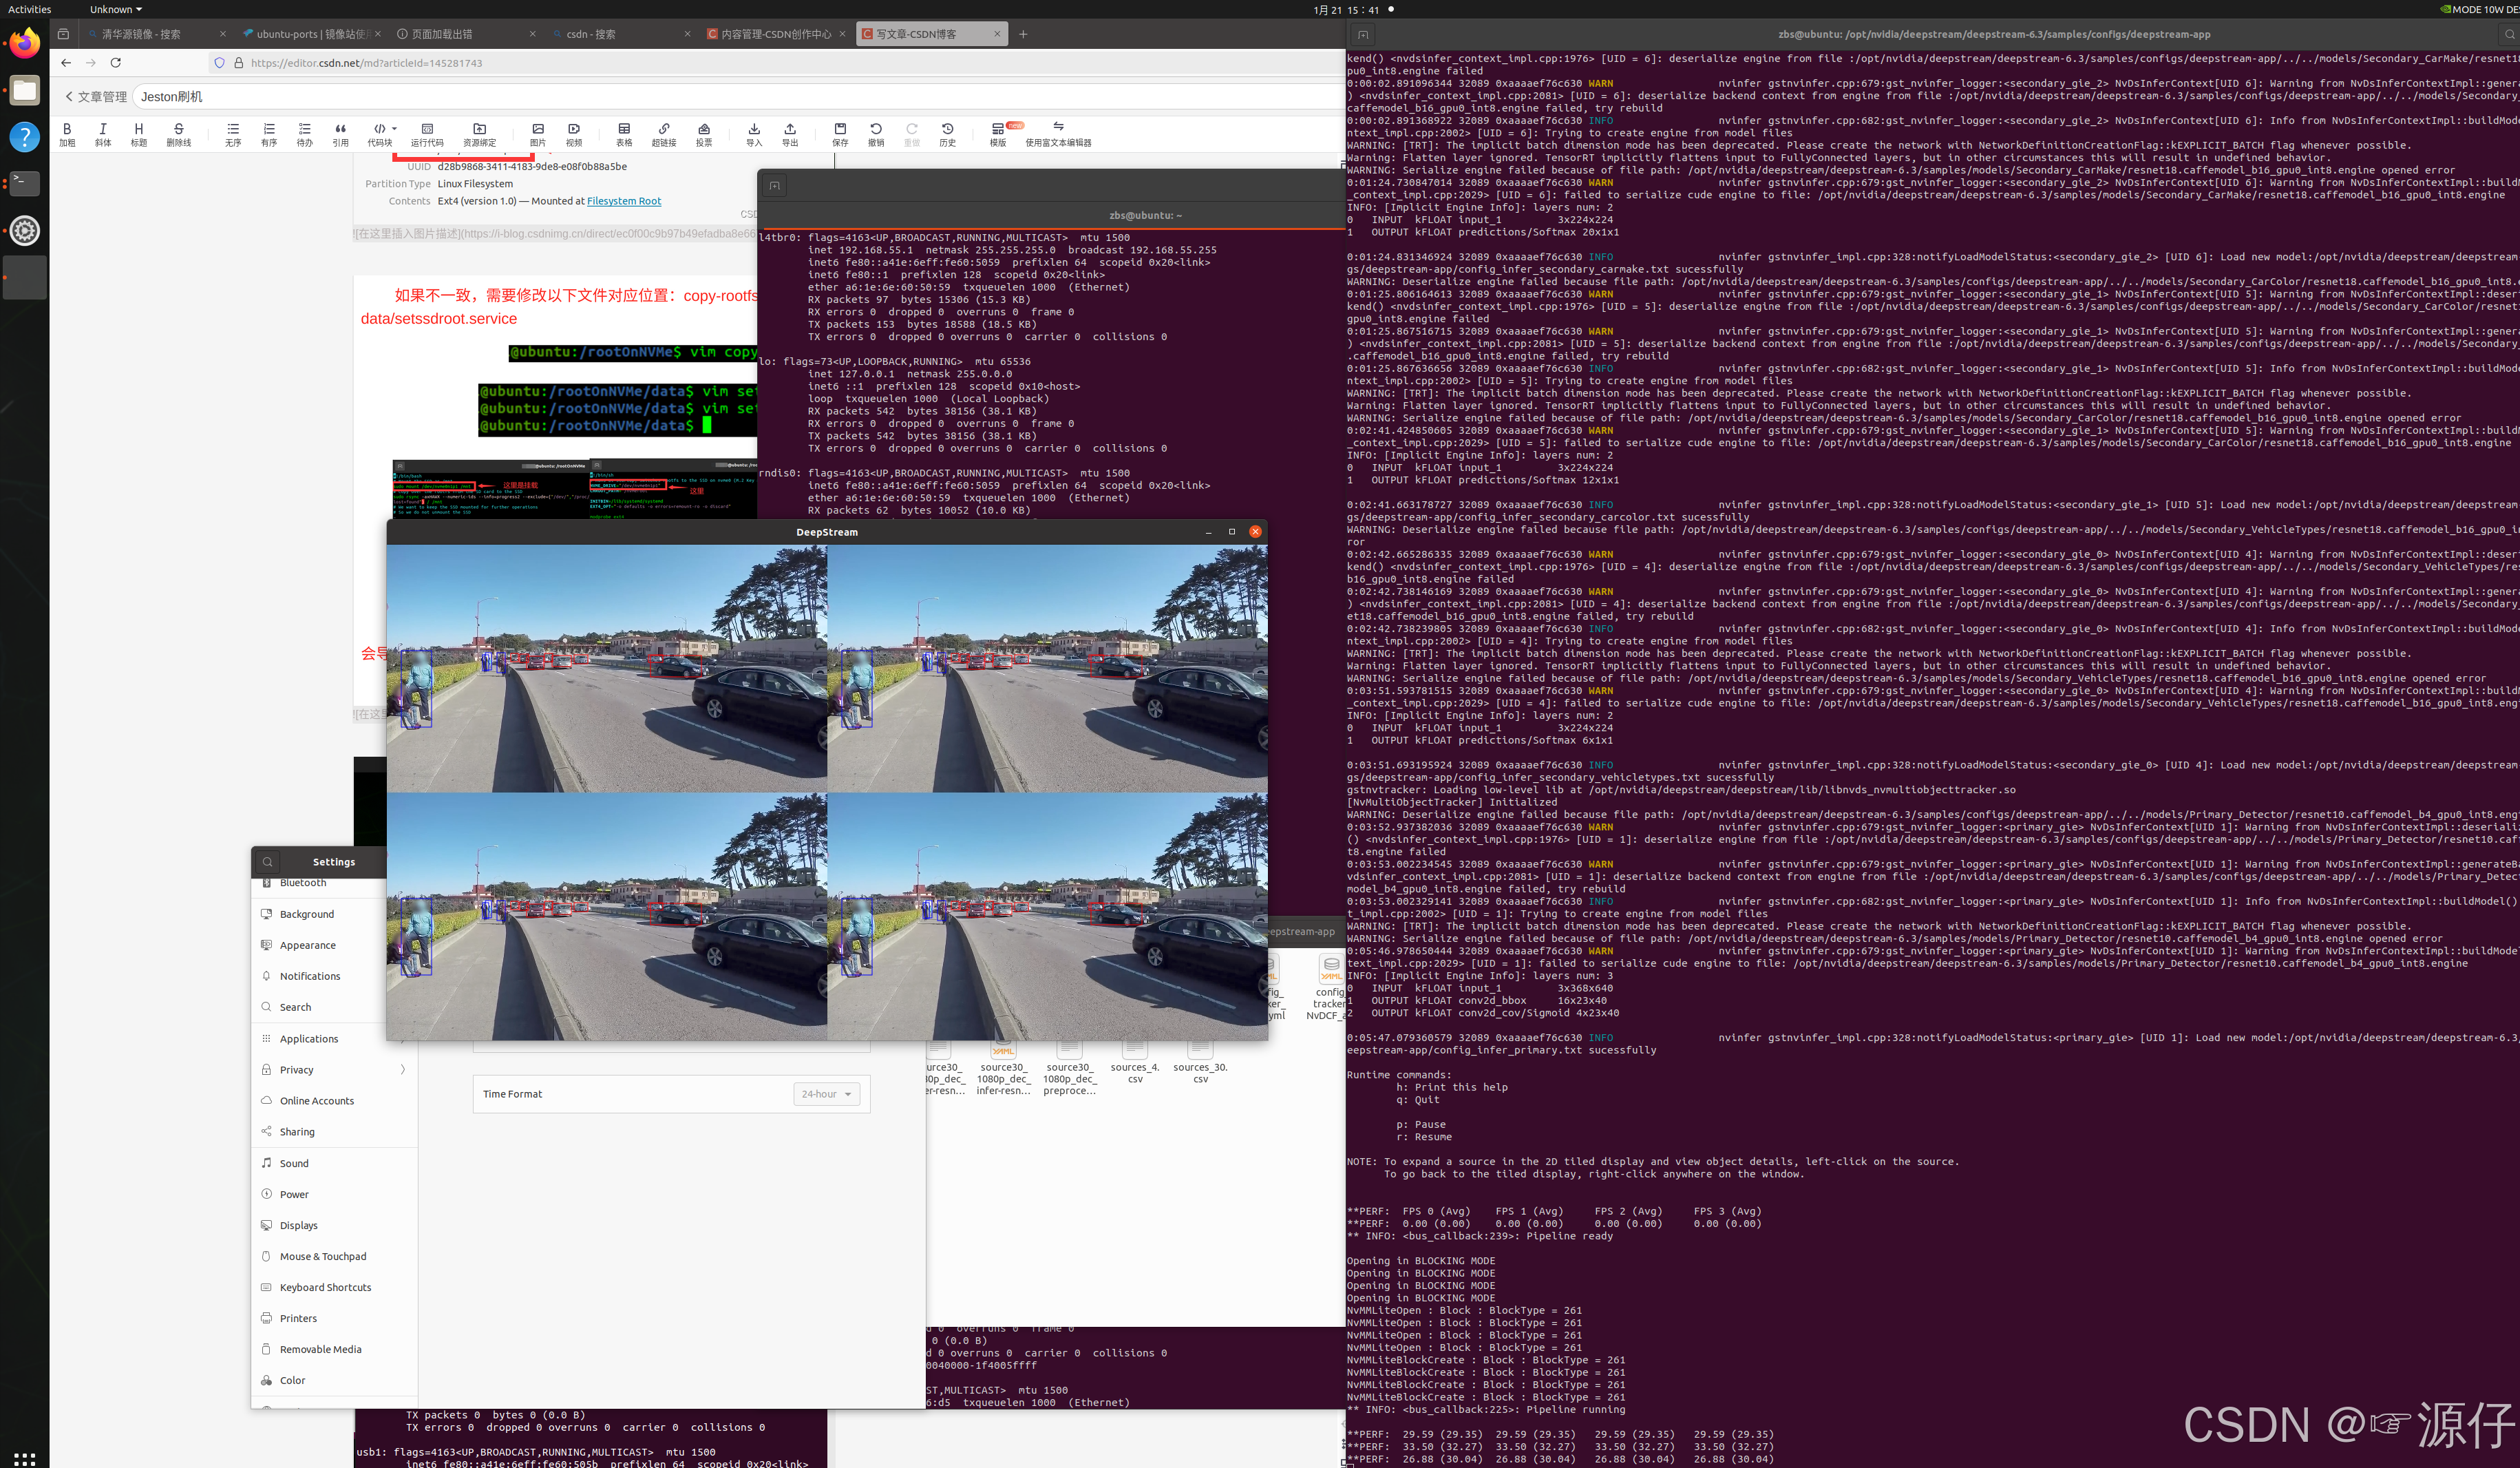Select the sources_4.csv file in Files
The width and height of the screenshot is (2520, 1468).
[1135, 1062]
